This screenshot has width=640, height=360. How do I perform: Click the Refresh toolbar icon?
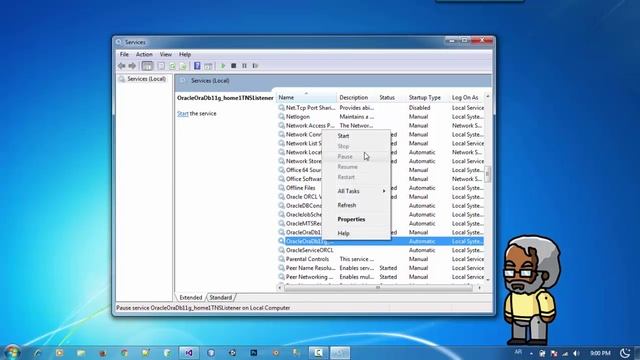tap(172, 66)
